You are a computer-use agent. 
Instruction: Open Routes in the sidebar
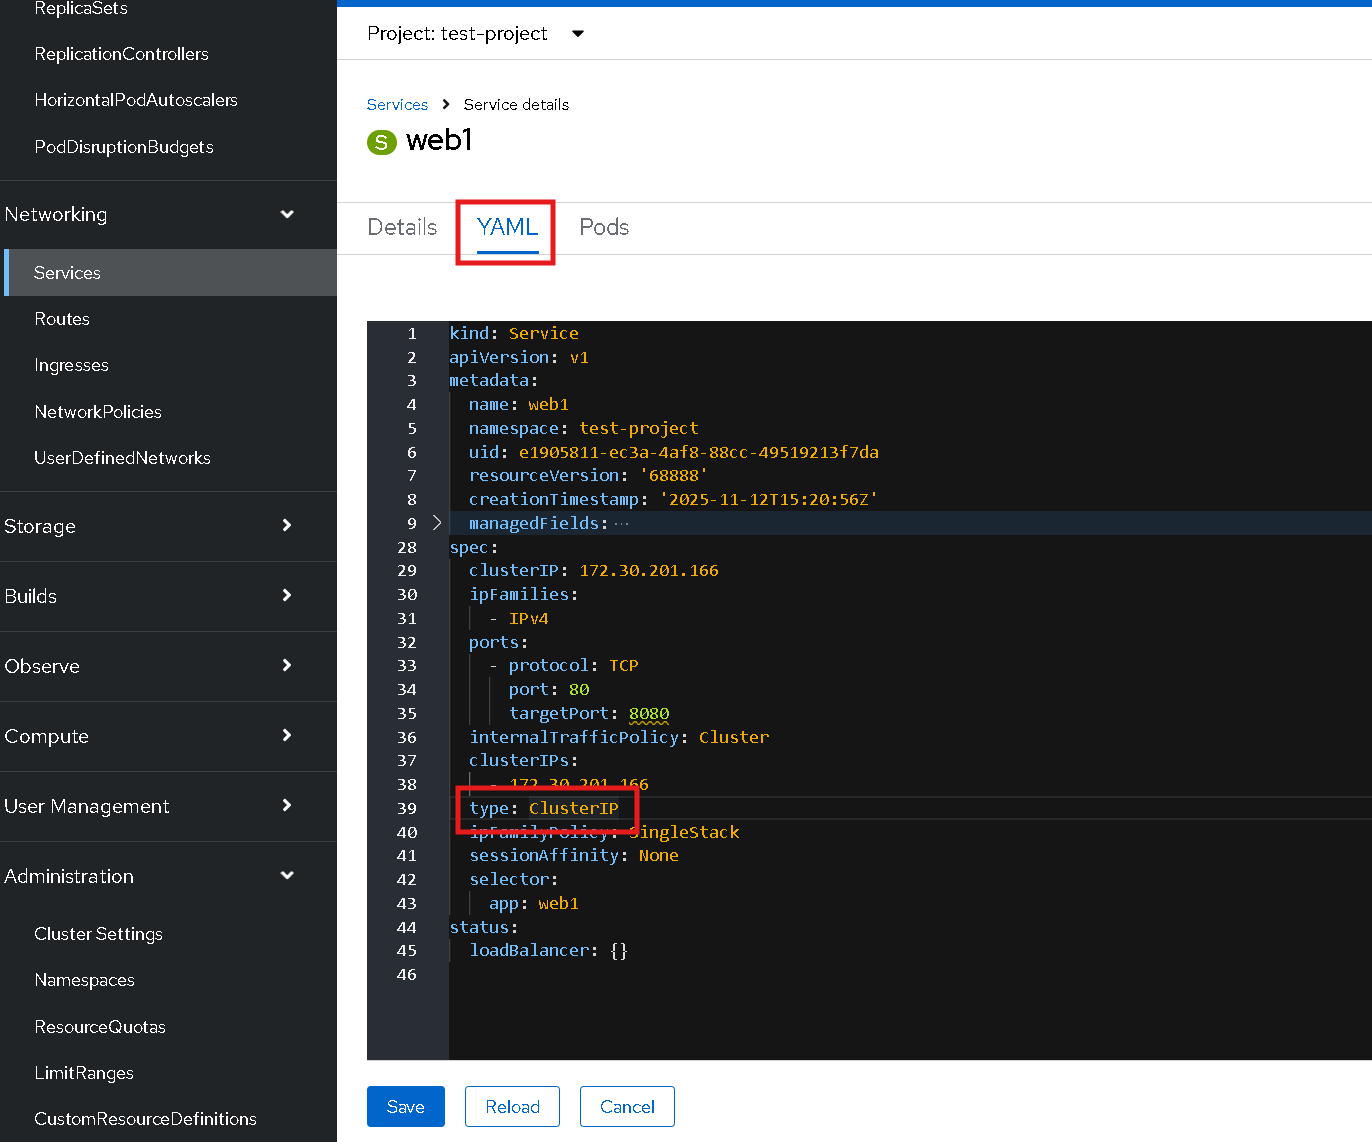pos(62,319)
